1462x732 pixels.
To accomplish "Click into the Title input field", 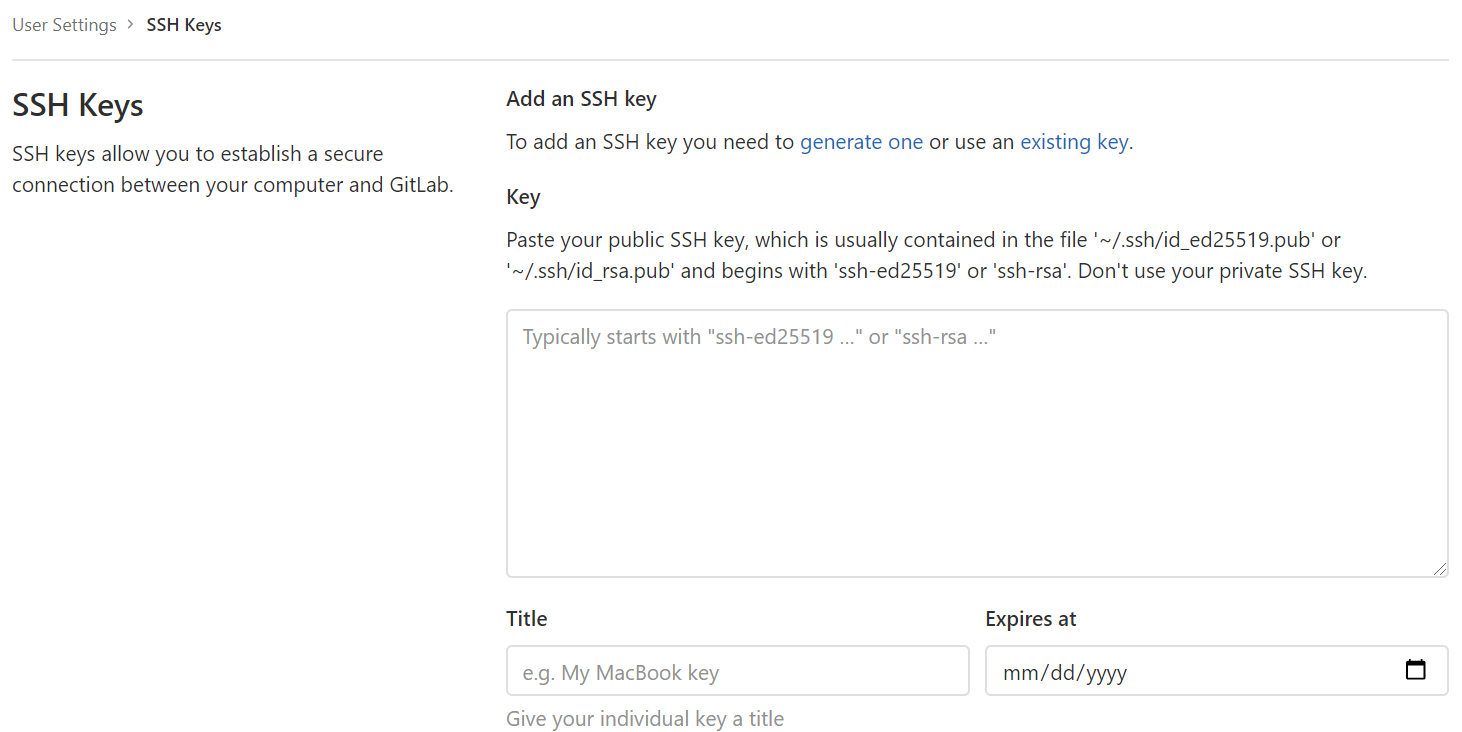I will [x=737, y=671].
